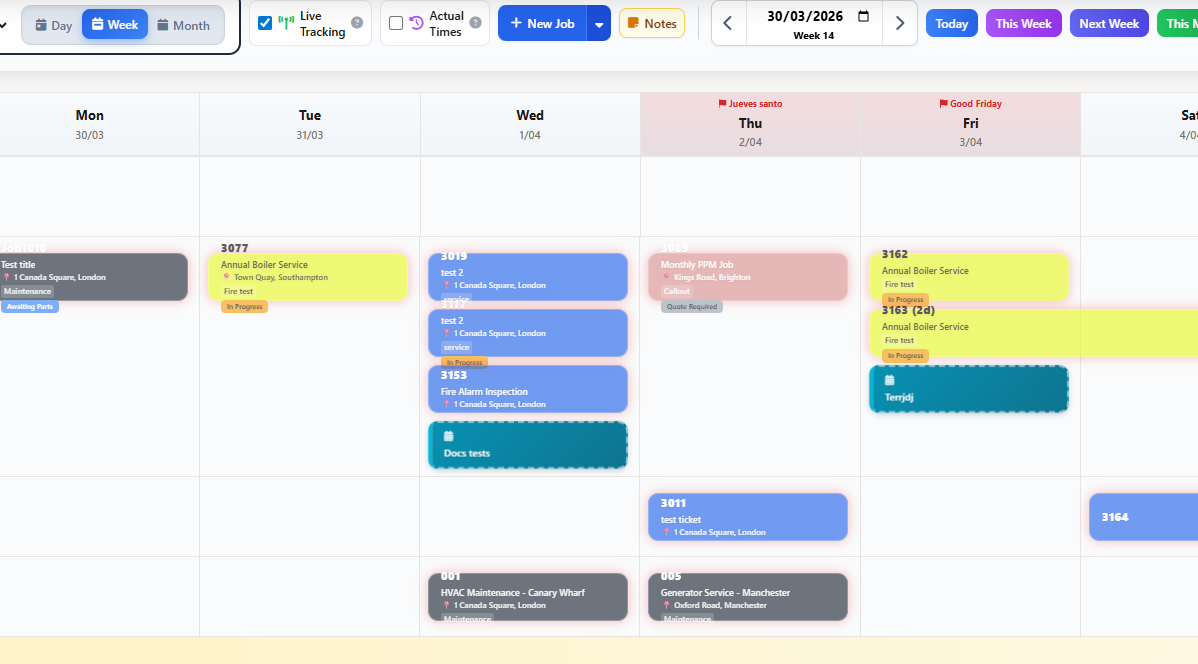
Task: Click the calendar icon on Terrjdj card
Action: click(889, 380)
